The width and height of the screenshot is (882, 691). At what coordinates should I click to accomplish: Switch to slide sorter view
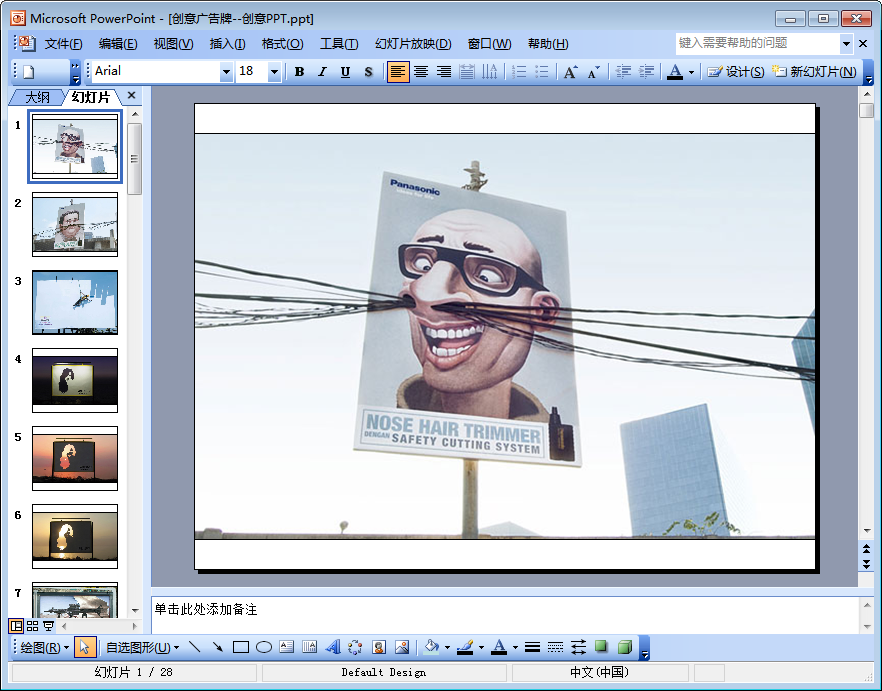click(32, 626)
